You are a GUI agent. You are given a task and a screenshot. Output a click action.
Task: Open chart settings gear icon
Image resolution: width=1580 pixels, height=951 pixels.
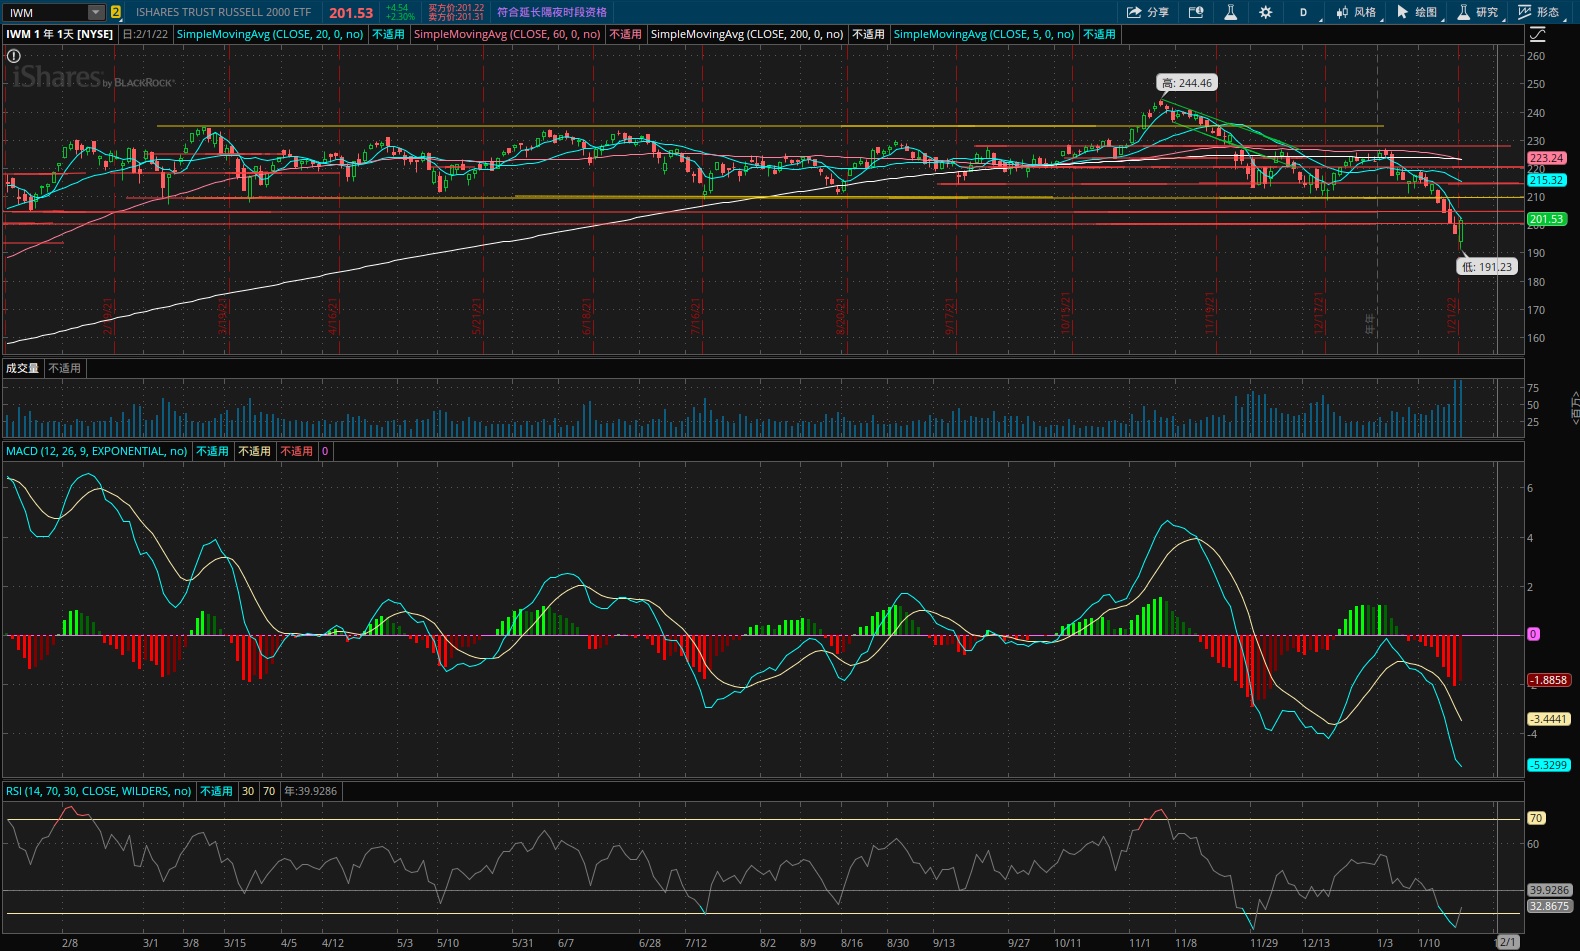1266,12
